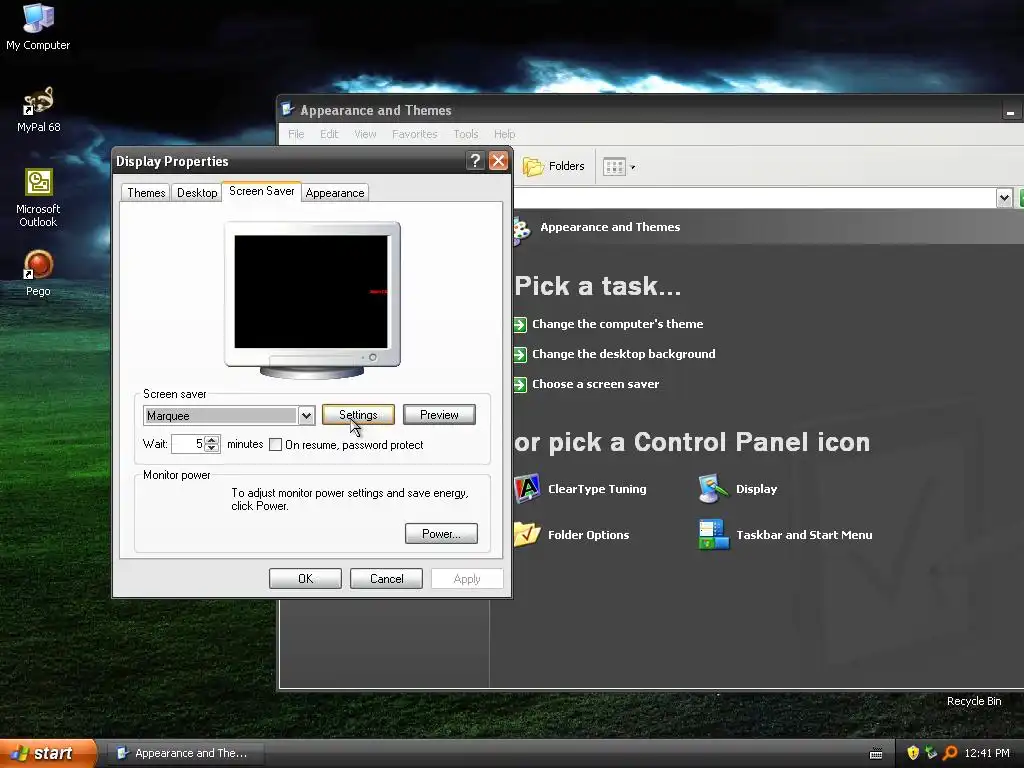
Task: Open the Help menu
Action: (504, 134)
